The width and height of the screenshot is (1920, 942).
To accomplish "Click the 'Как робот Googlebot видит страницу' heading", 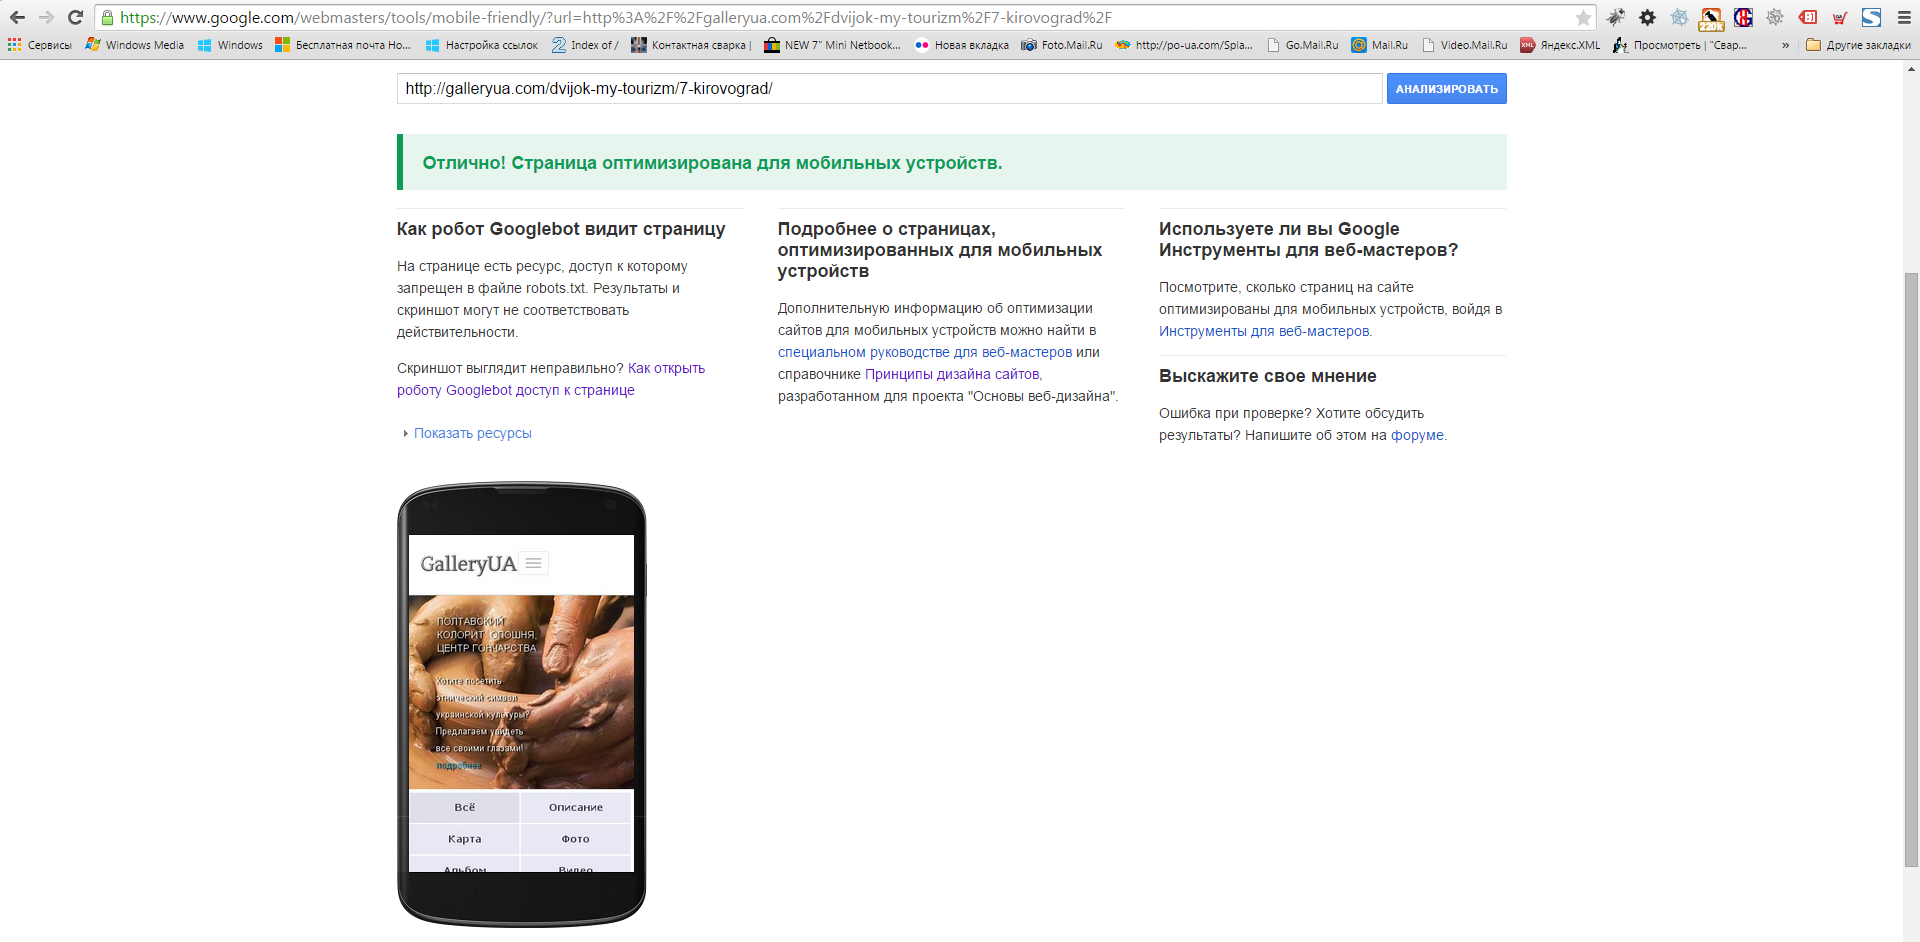I will (561, 229).
